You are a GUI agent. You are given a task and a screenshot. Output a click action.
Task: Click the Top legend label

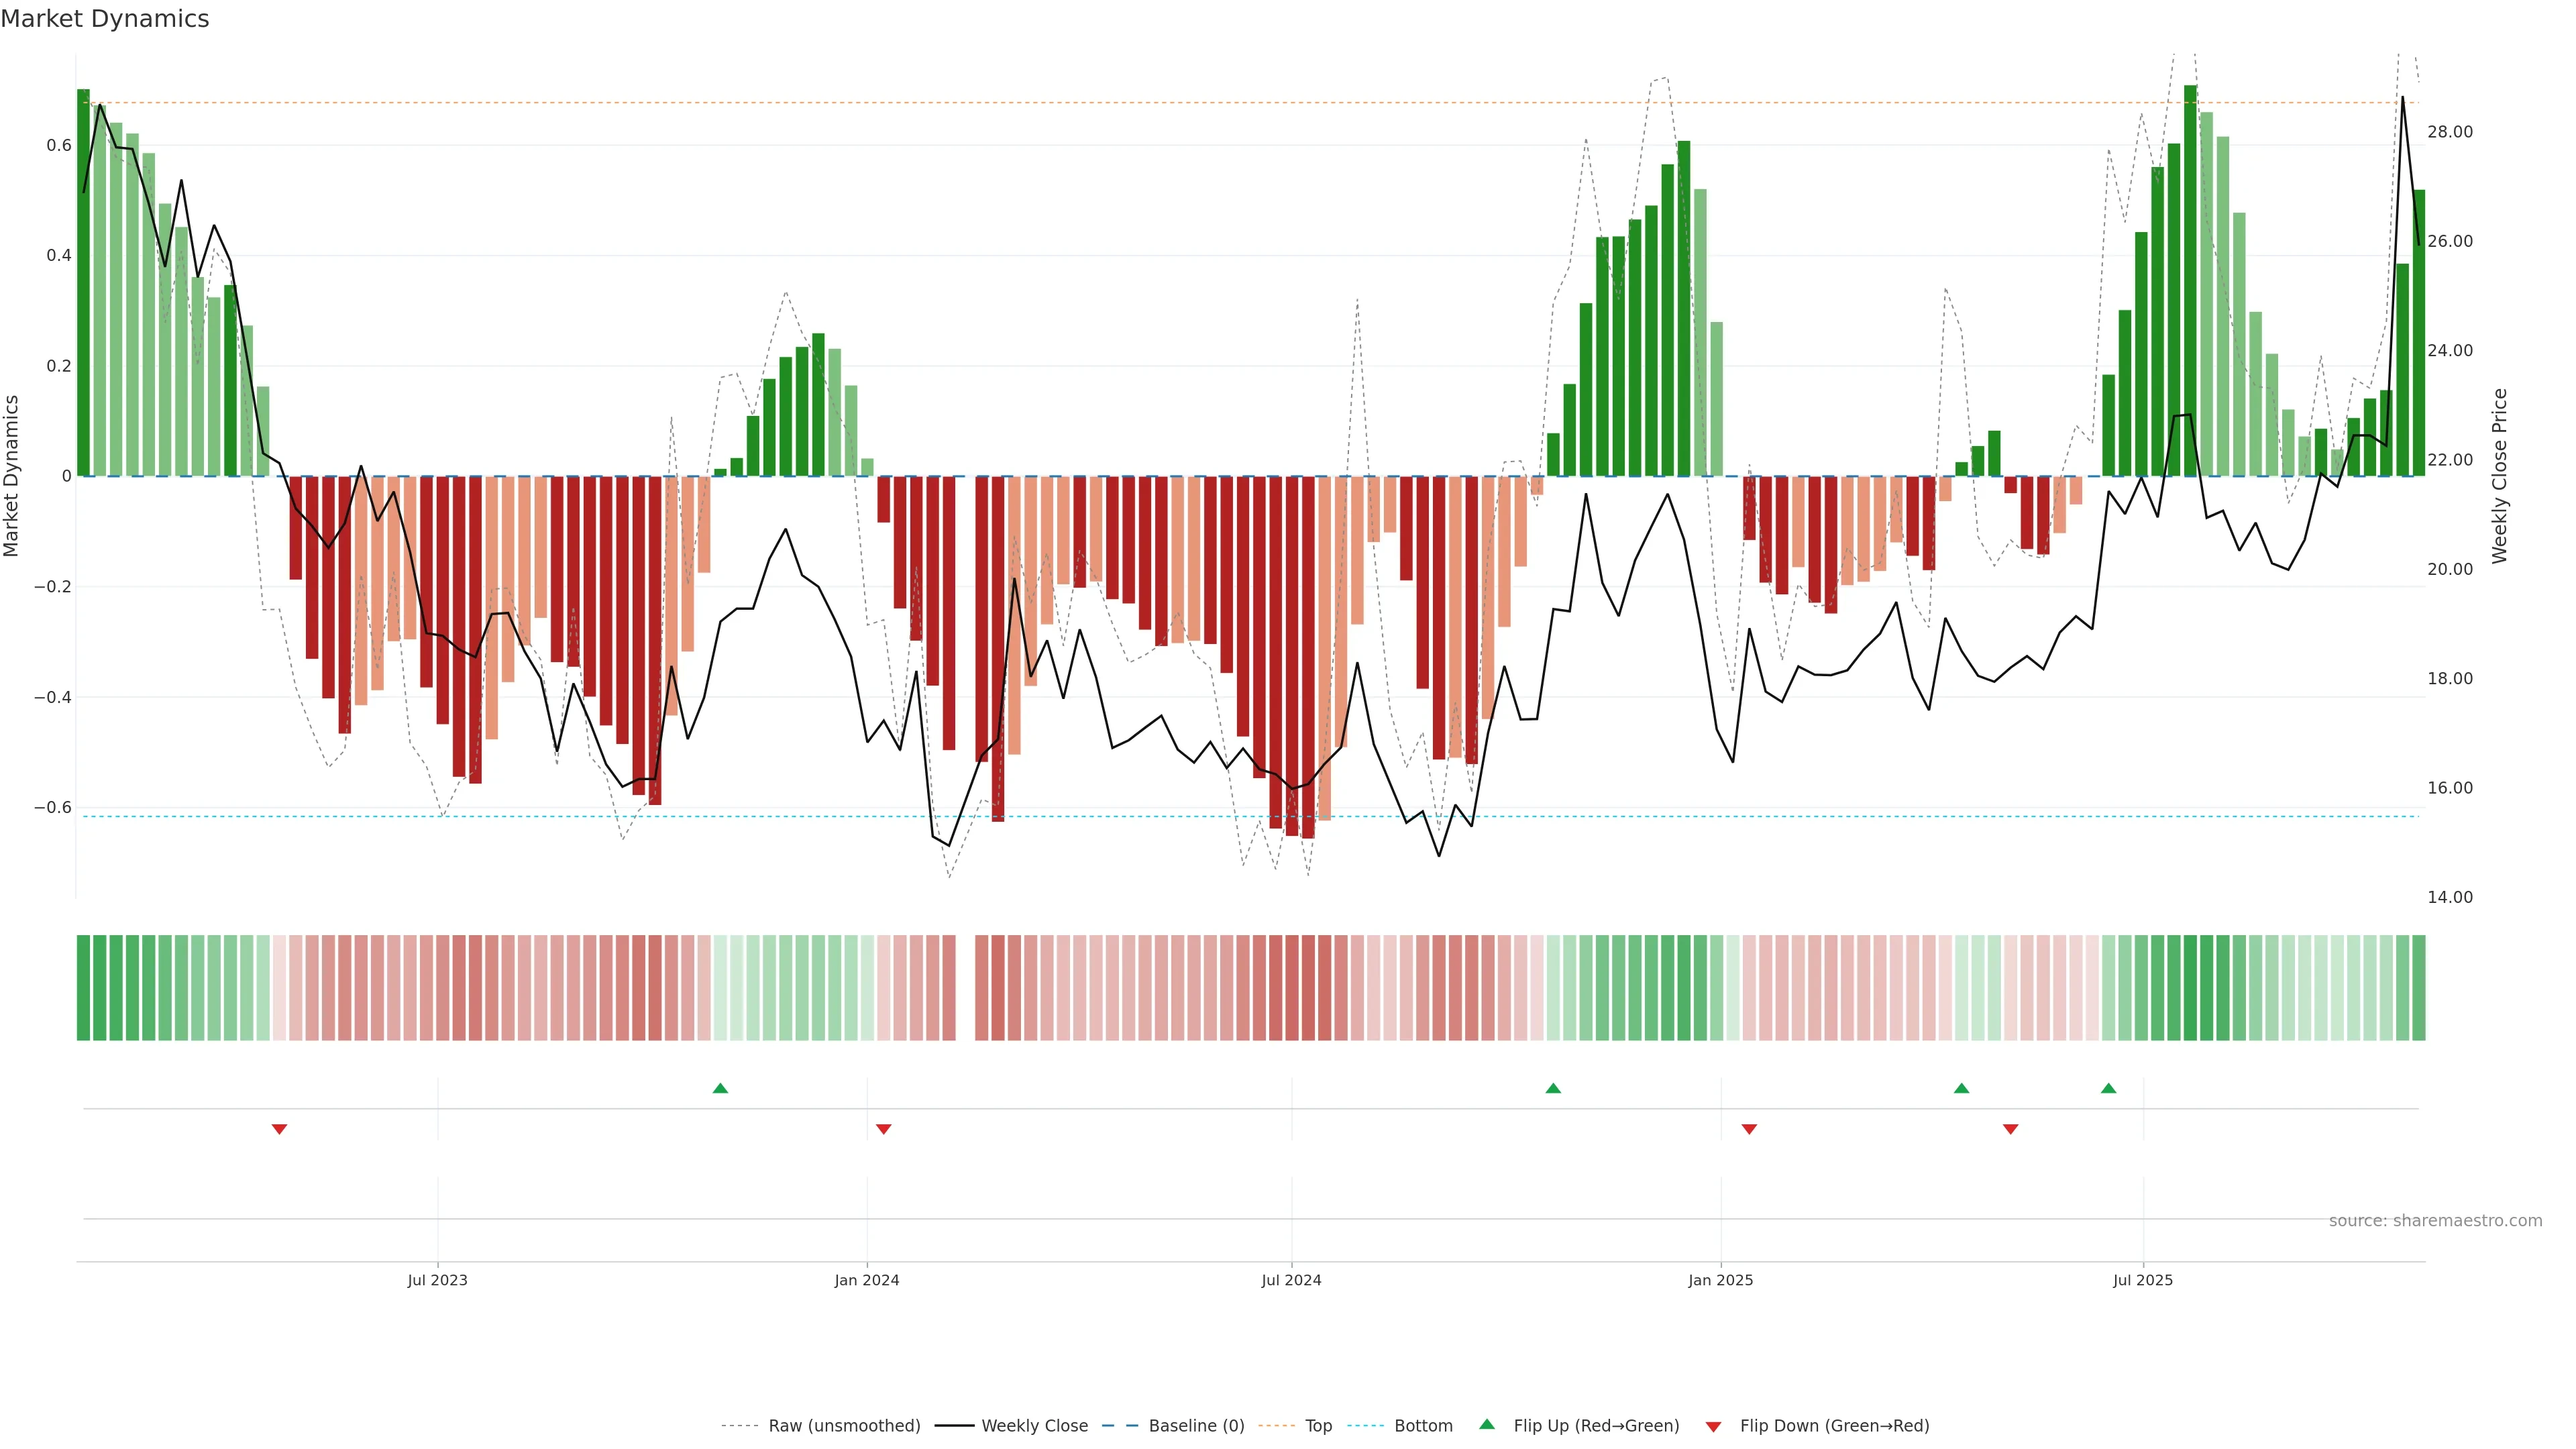click(x=1318, y=1426)
